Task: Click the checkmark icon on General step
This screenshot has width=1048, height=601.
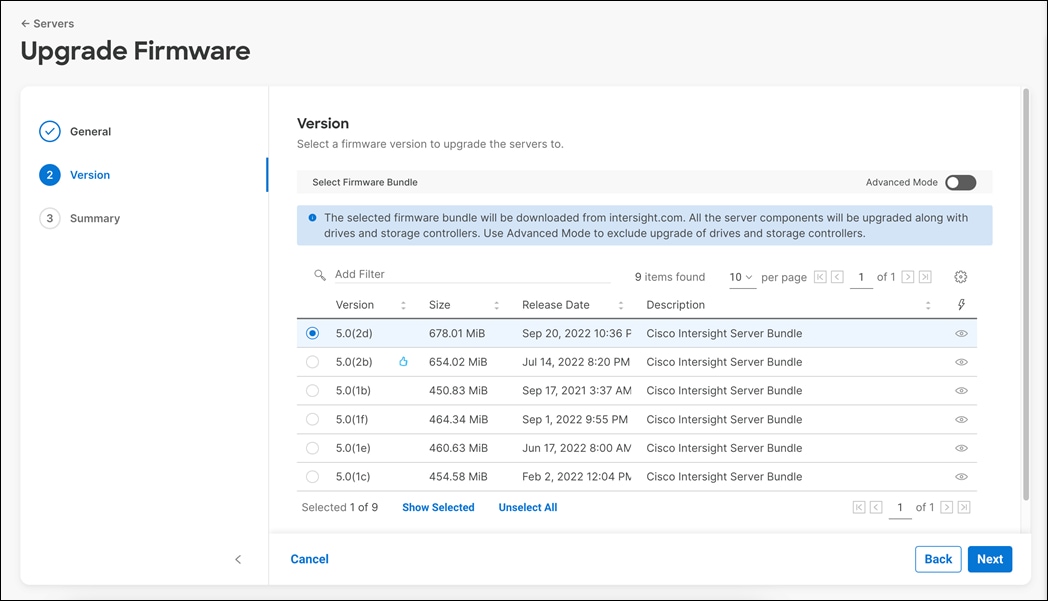Action: coord(50,131)
